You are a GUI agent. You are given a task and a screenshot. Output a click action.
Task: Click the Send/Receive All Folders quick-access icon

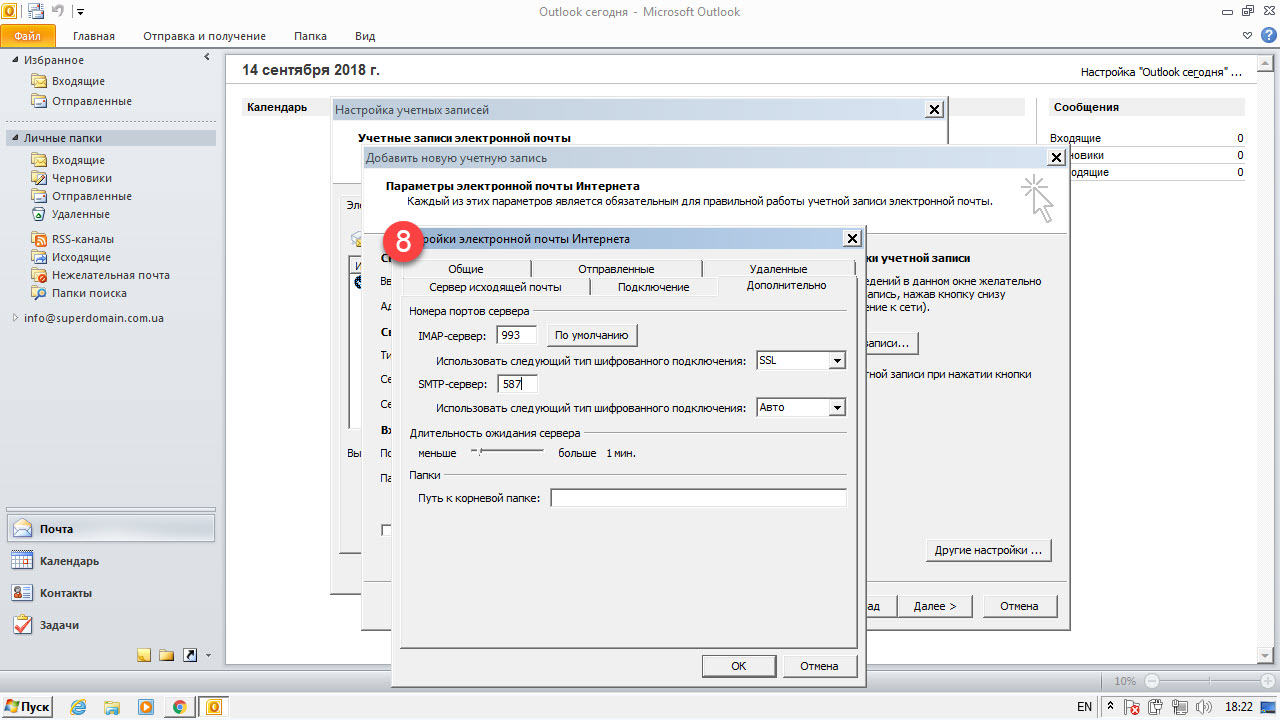pos(36,11)
